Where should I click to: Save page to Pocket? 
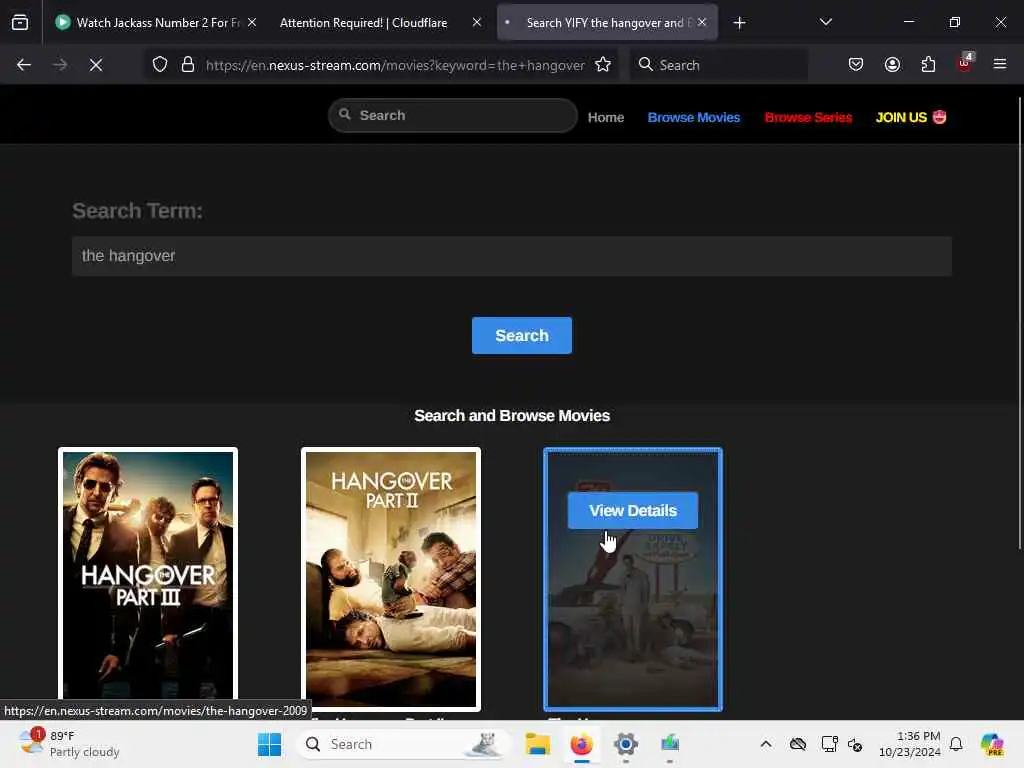point(856,65)
